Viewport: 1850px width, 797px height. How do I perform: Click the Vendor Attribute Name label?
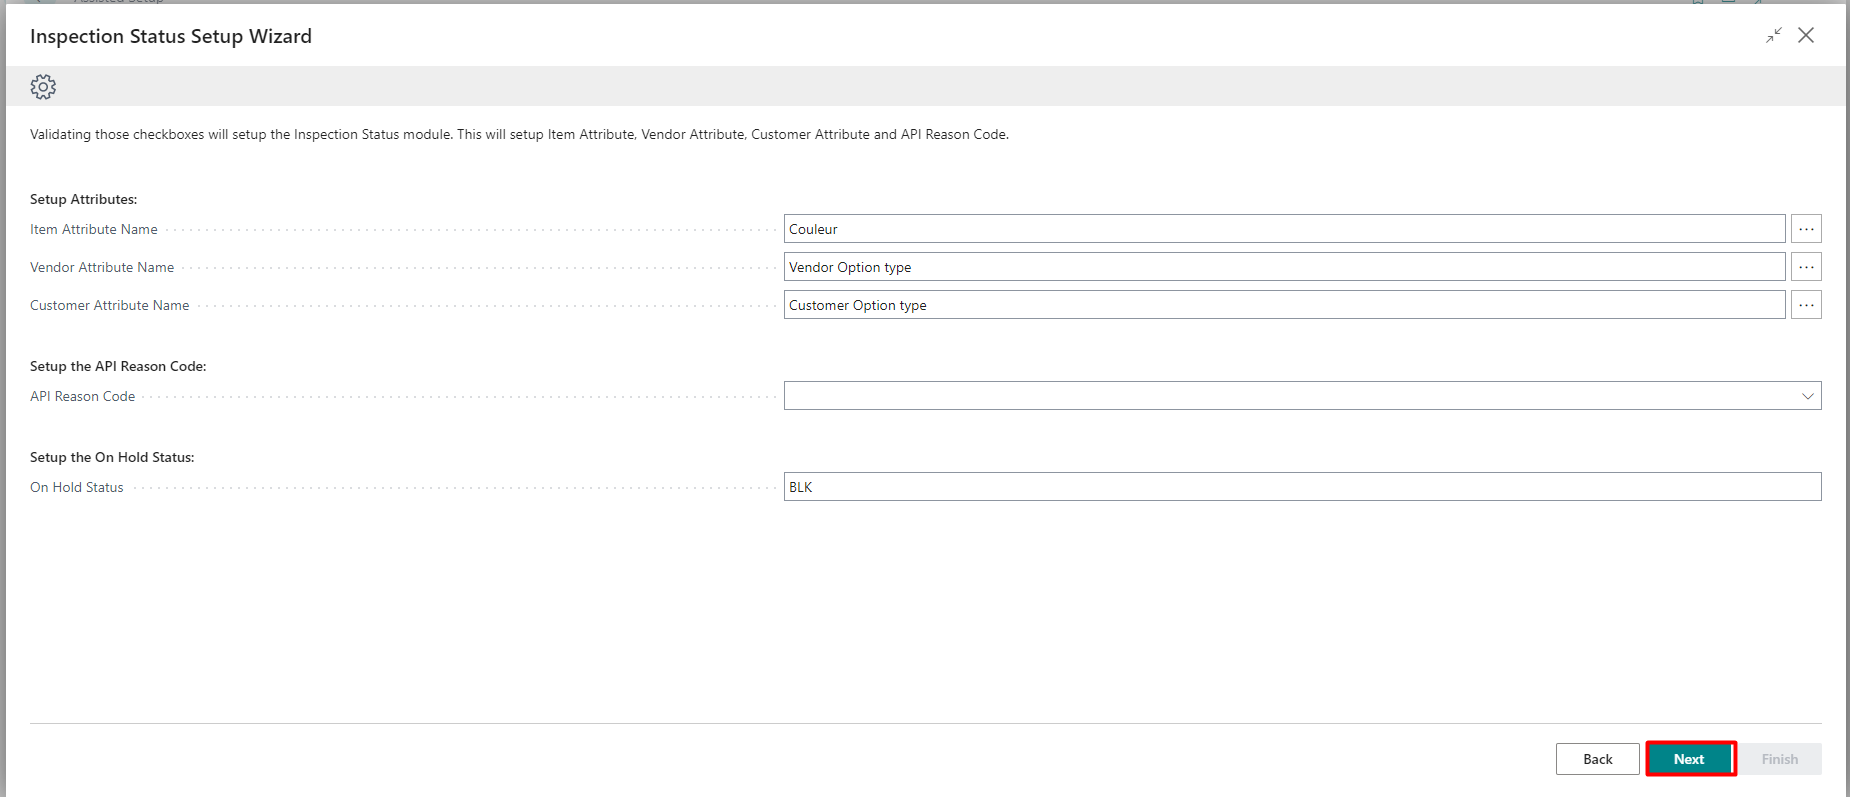[x=102, y=267]
